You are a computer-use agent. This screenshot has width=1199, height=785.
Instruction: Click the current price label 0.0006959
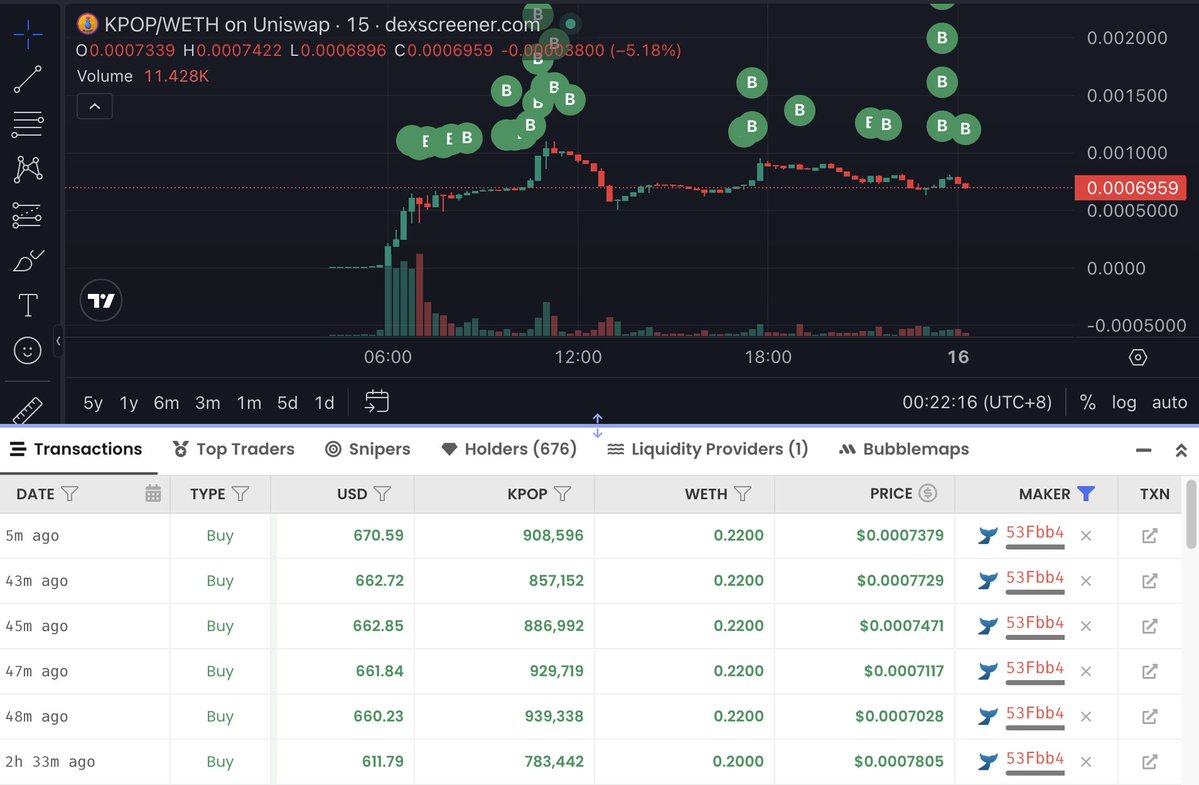1131,188
